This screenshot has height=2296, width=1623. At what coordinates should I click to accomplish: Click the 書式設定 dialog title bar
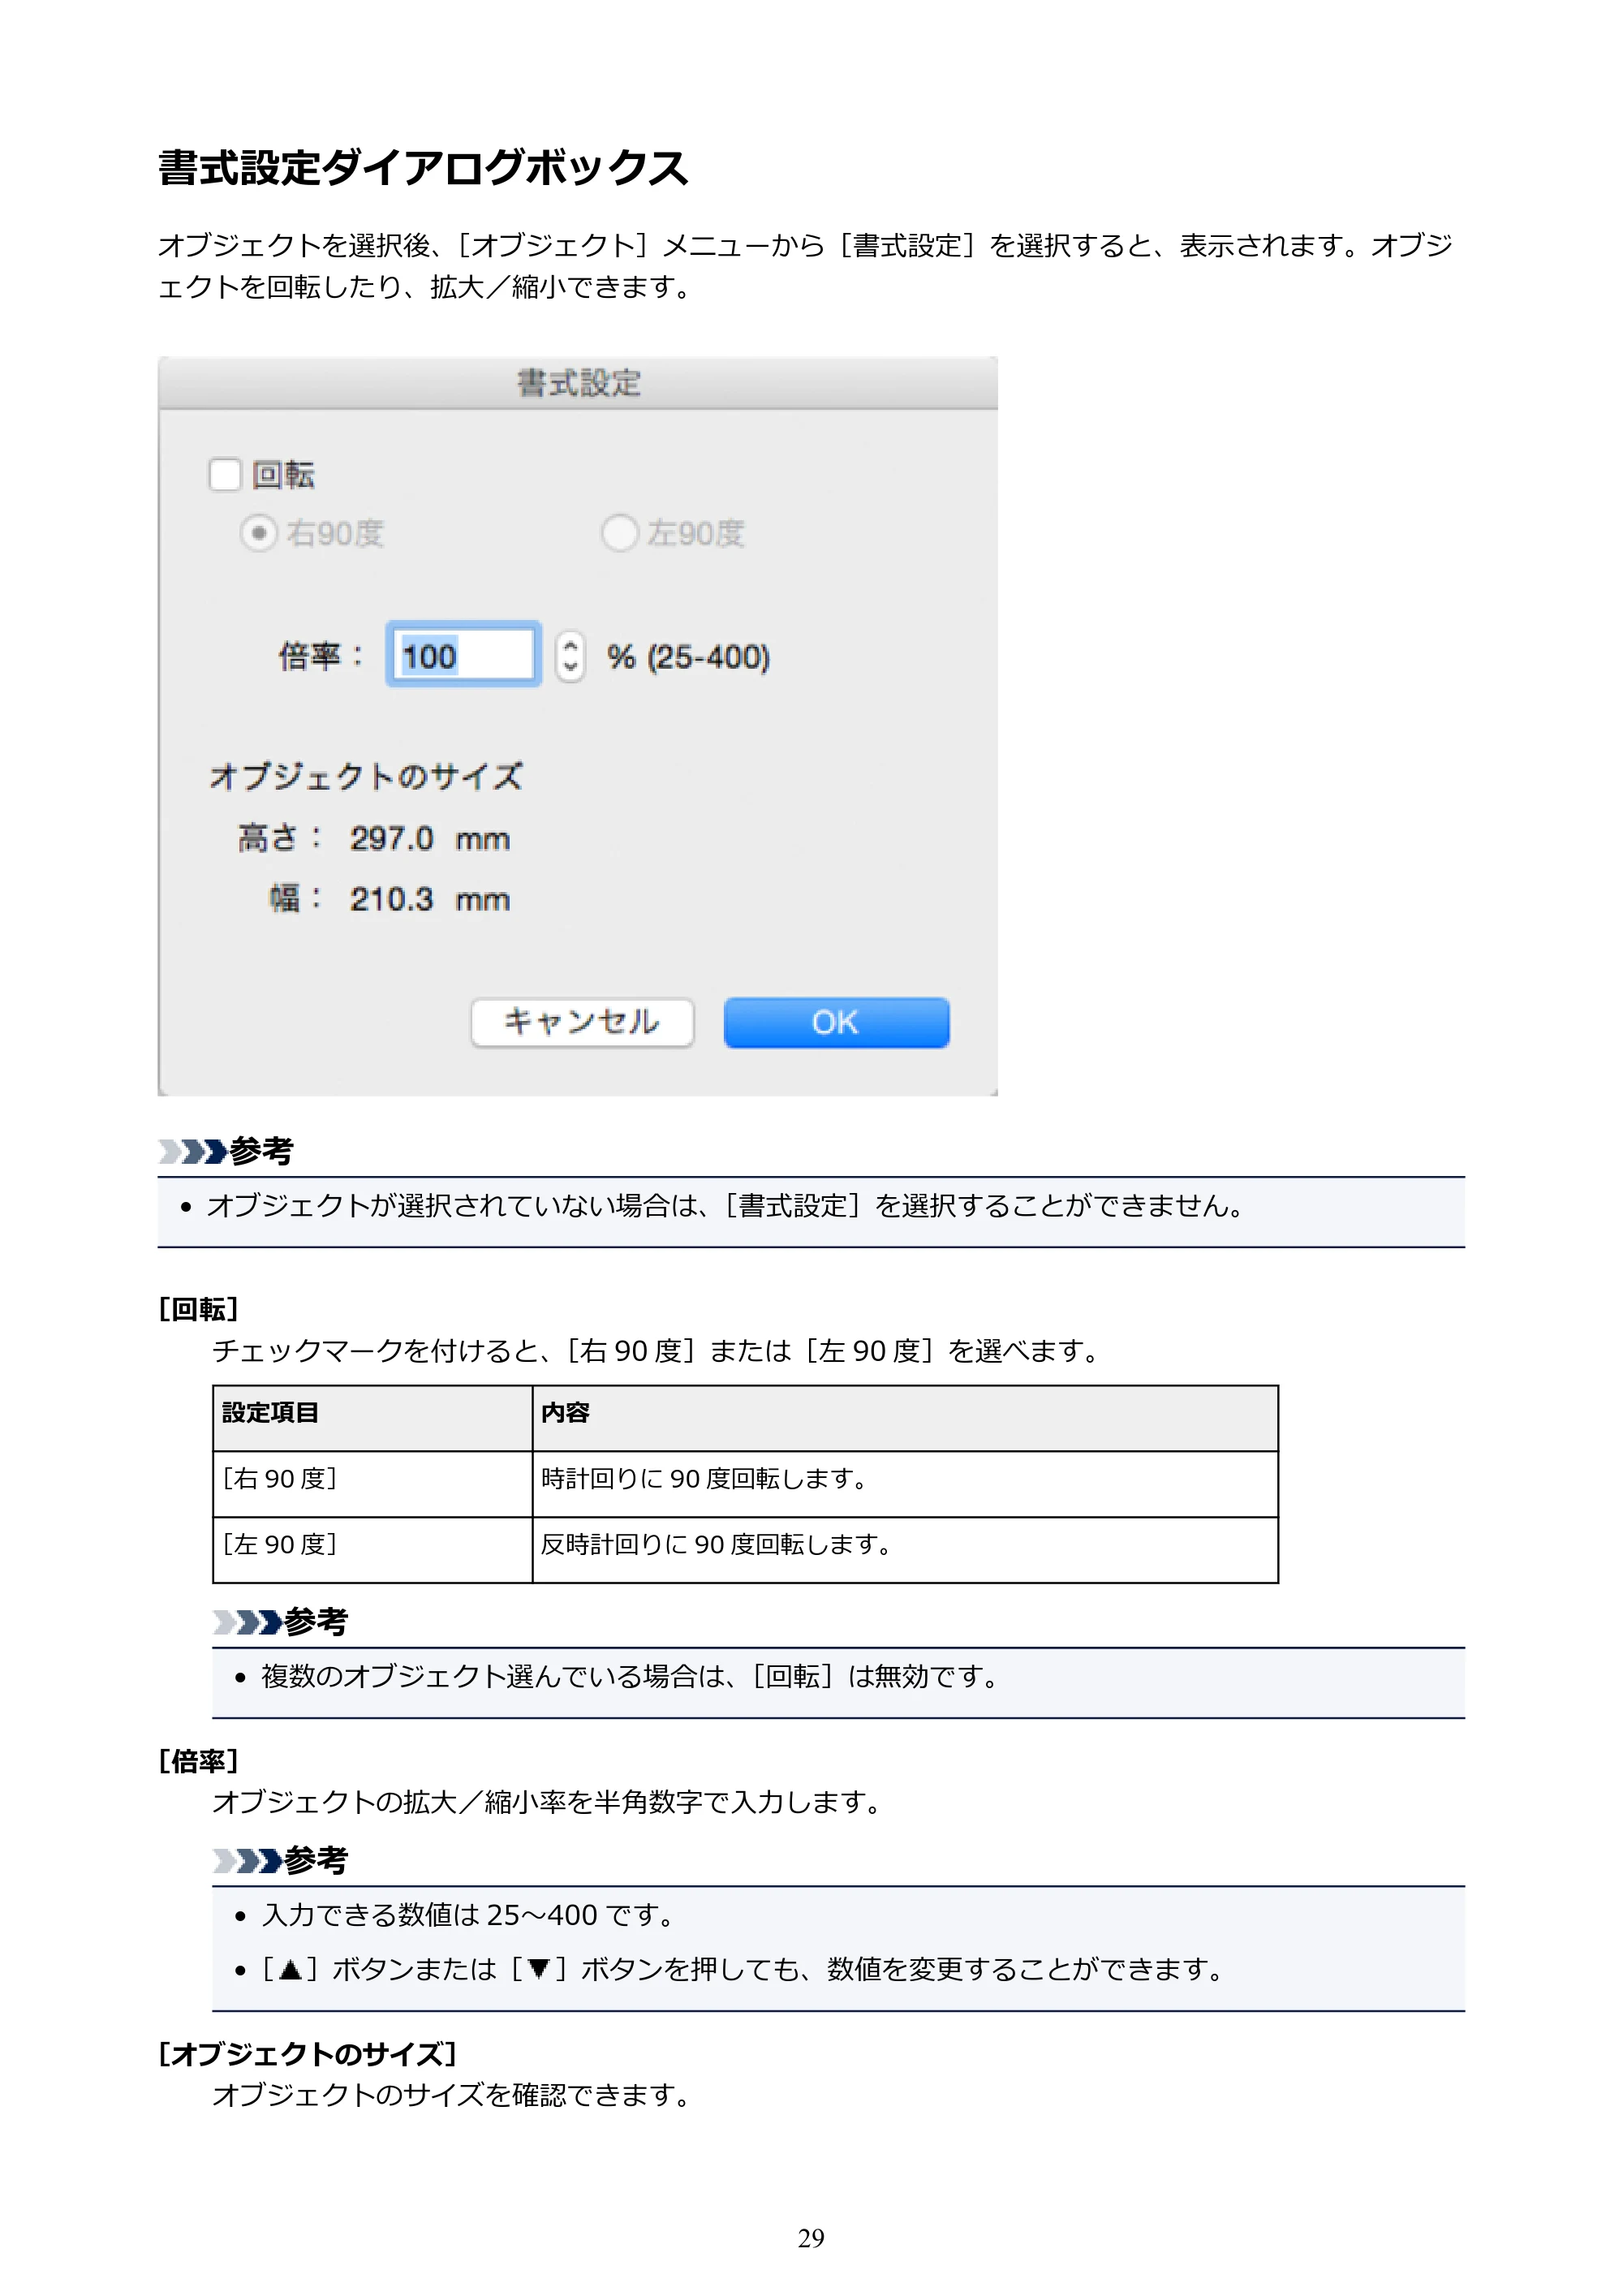(578, 383)
